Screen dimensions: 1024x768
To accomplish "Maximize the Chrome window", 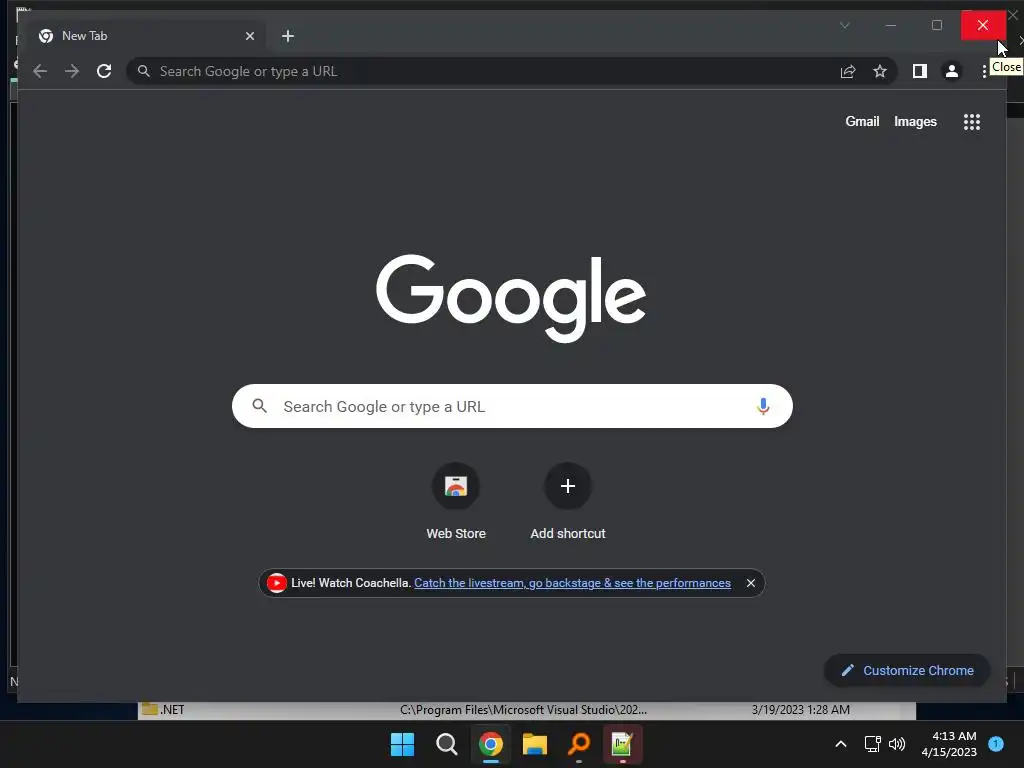I will tap(936, 25).
